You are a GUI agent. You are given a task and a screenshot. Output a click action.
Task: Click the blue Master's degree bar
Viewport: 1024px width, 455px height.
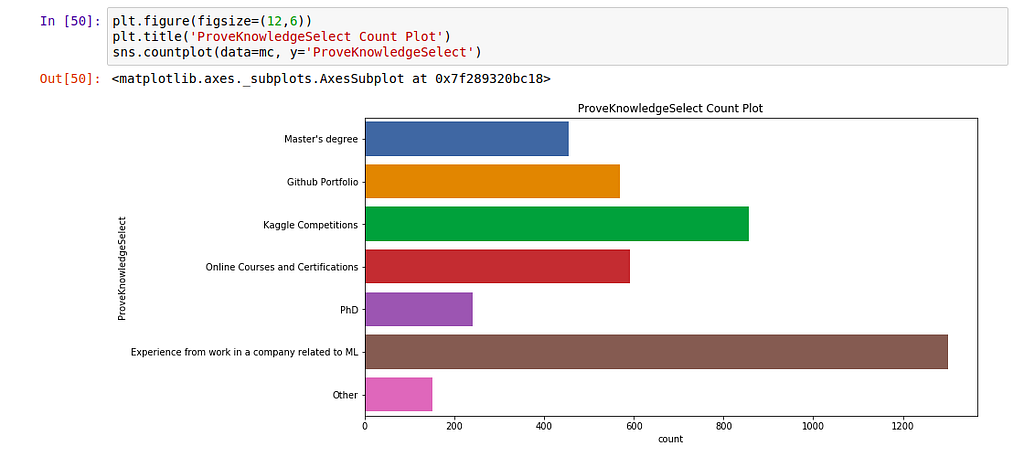(x=467, y=138)
